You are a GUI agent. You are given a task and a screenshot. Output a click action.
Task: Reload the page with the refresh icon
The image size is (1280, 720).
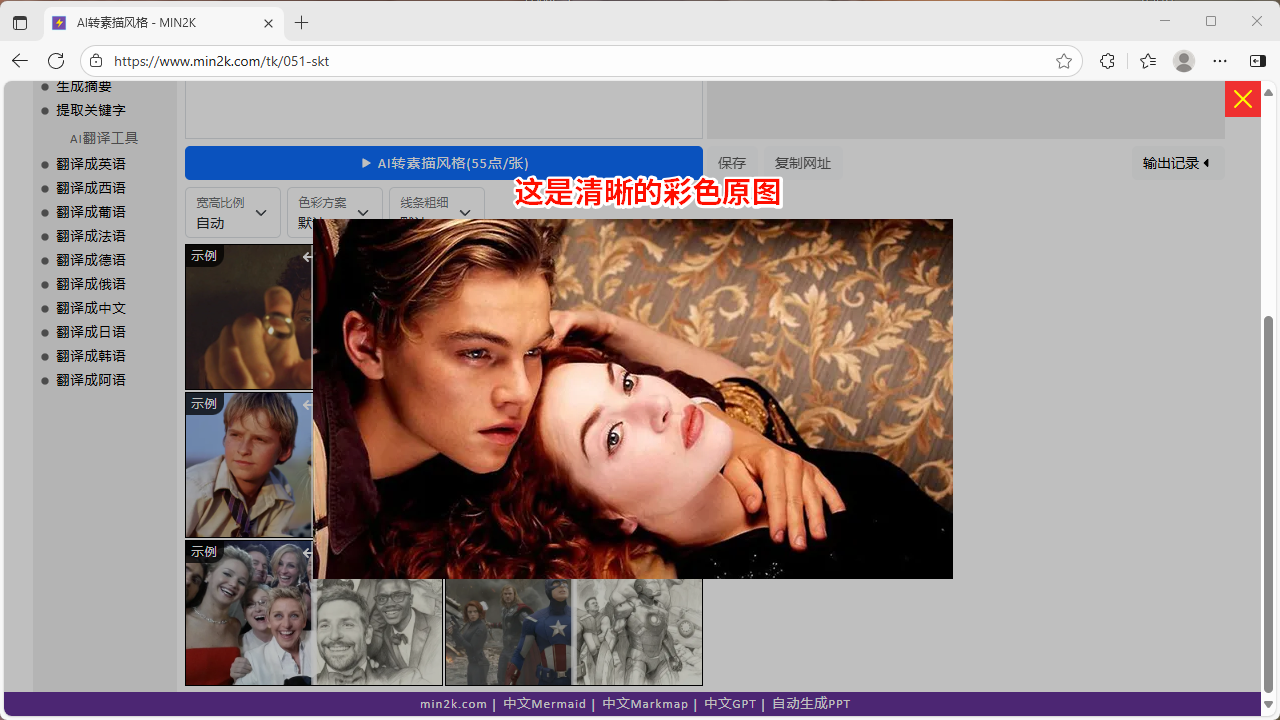pyautogui.click(x=56, y=61)
